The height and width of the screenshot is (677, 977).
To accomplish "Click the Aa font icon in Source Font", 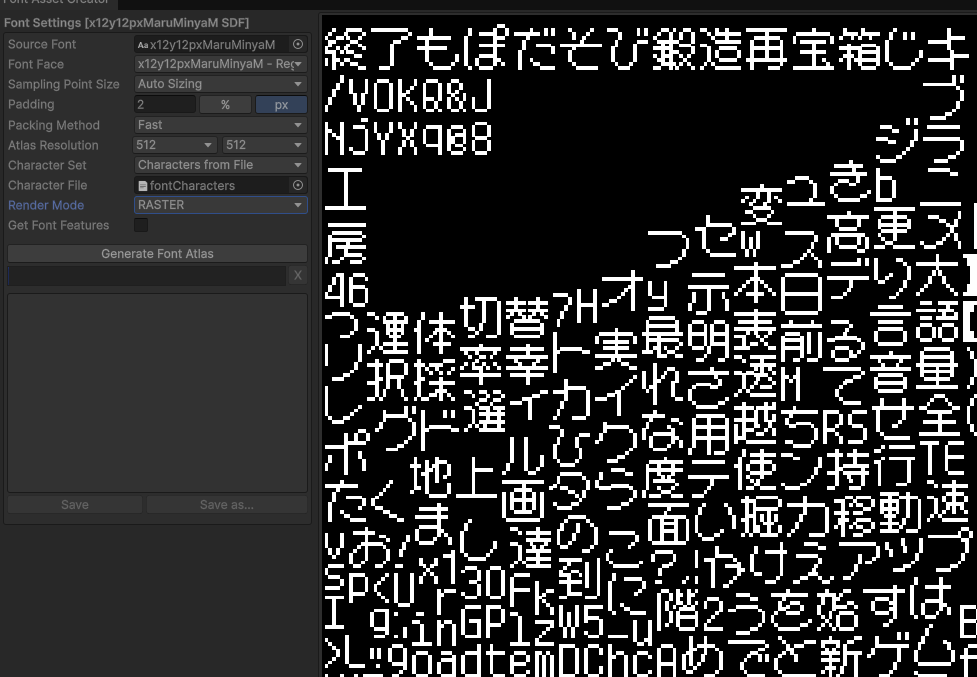I will click(143, 45).
